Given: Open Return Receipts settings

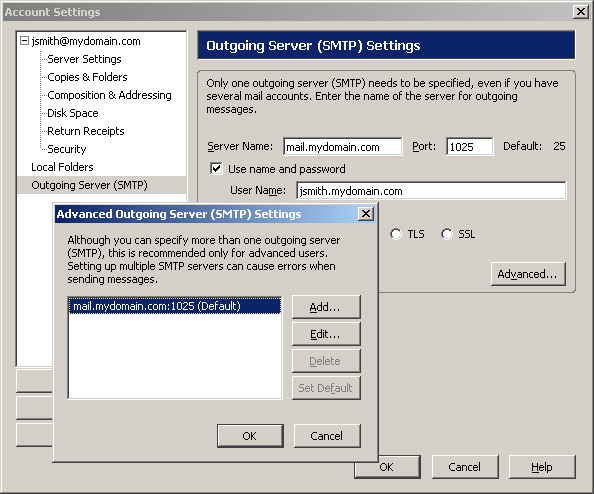Looking at the screenshot, I should click(86, 131).
